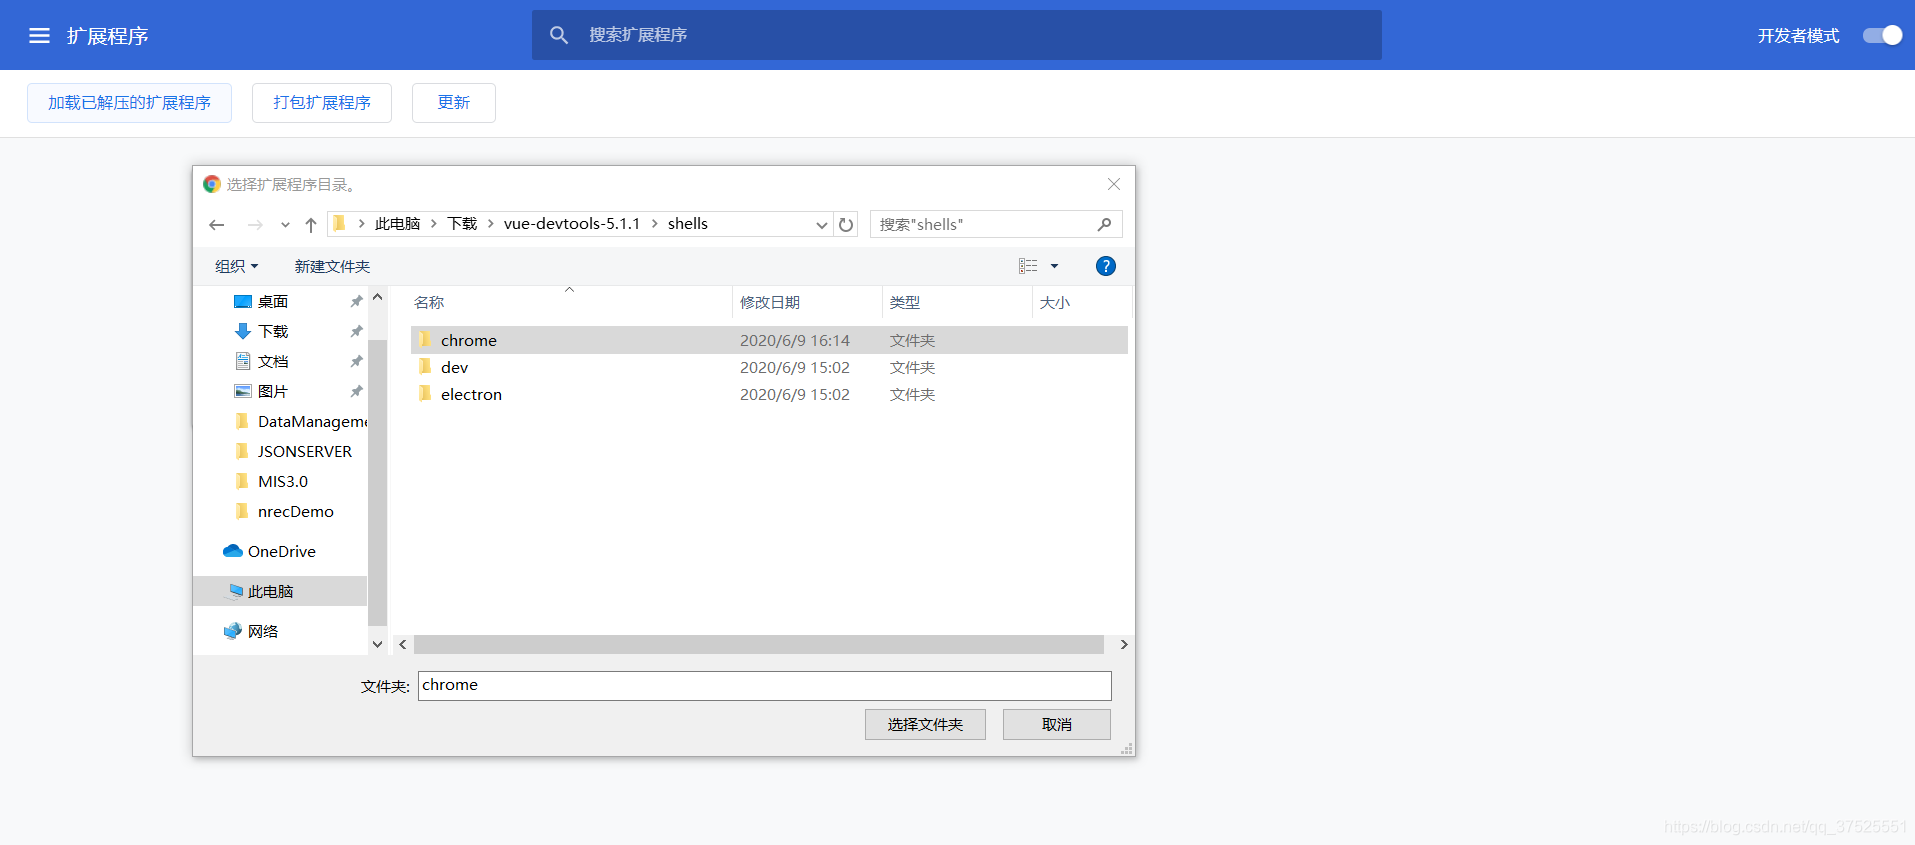The image size is (1915, 845).
Task: Close the 选择扩展程序目录 dialog
Action: click(x=1113, y=184)
